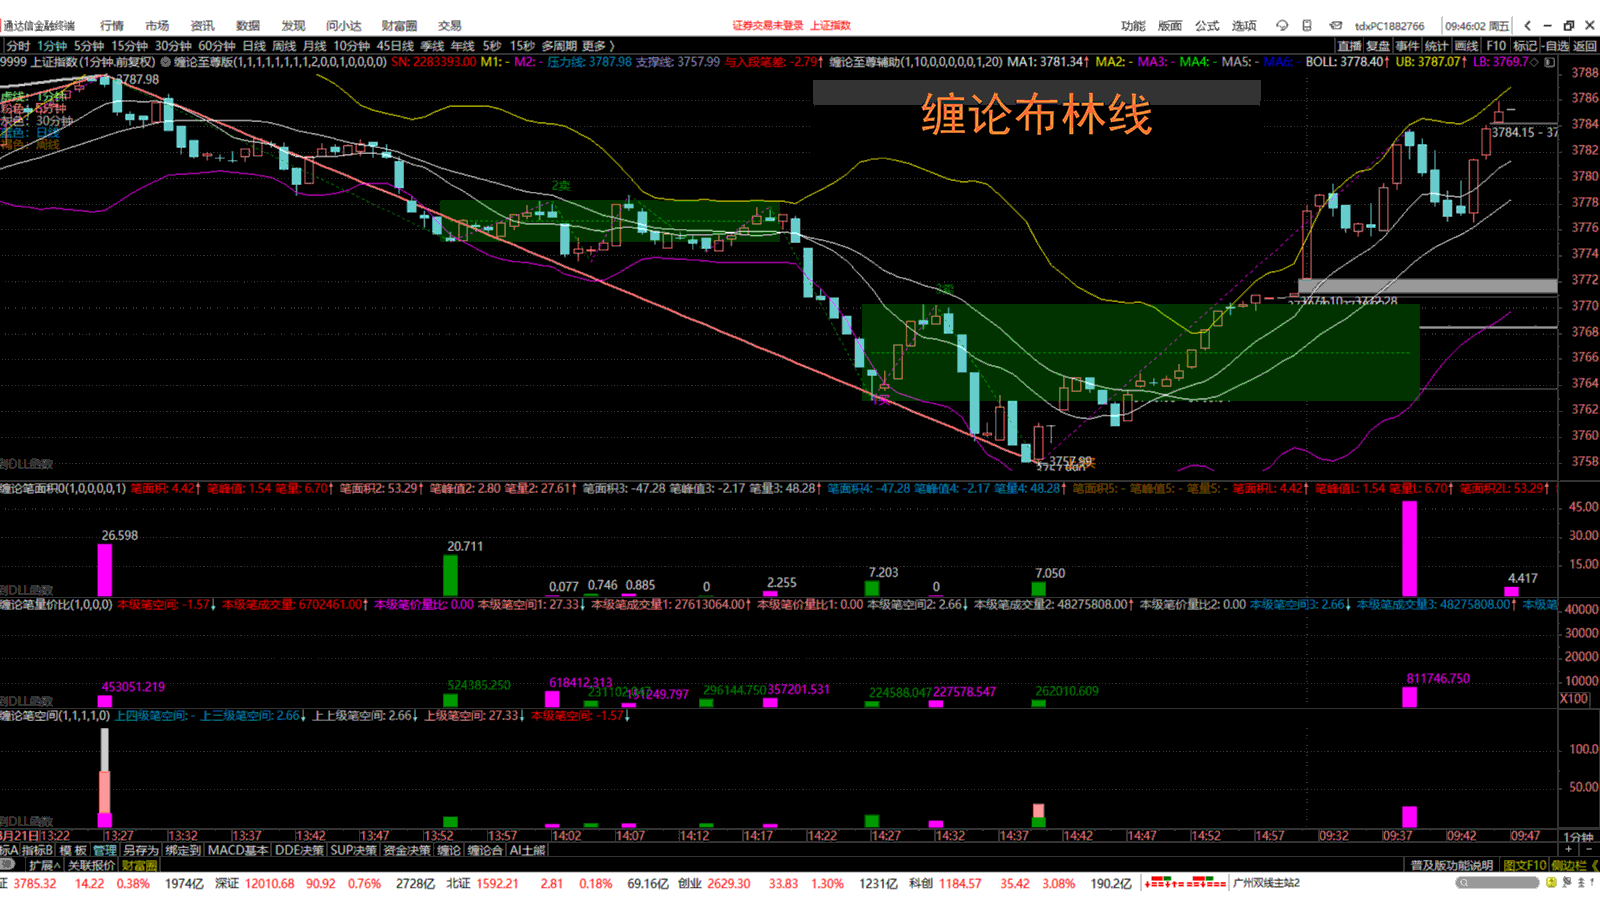The image size is (1600, 900).
Task: Click the back arrow in title bar
Action: pyautogui.click(x=1528, y=26)
